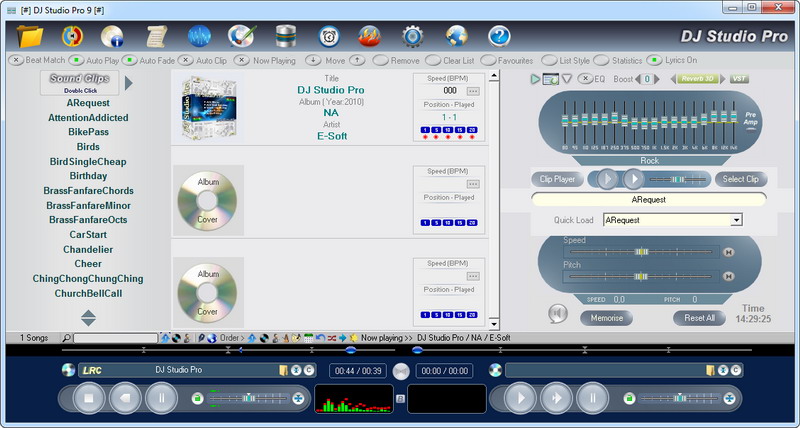This screenshot has height=428, width=800.
Task: Open the yellow folder icon in toolbar
Action: click(x=31, y=37)
